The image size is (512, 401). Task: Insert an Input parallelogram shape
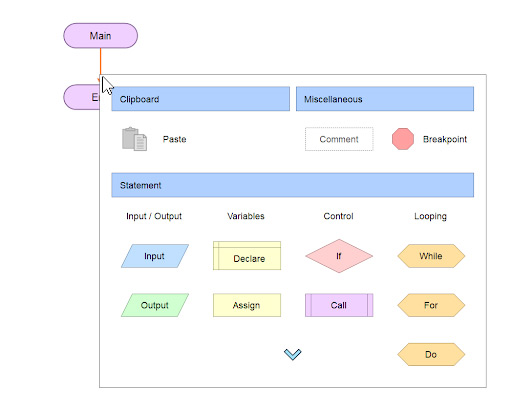point(155,256)
